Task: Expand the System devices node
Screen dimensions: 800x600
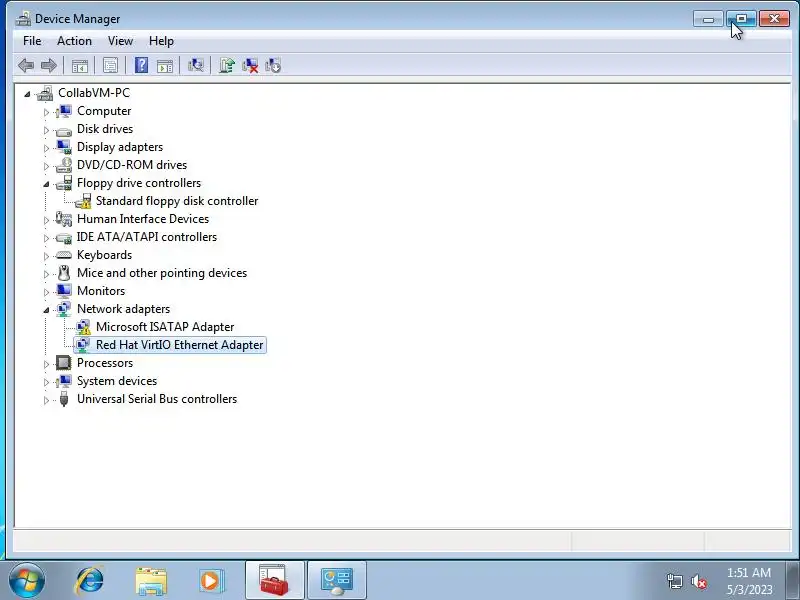Action: coord(46,382)
